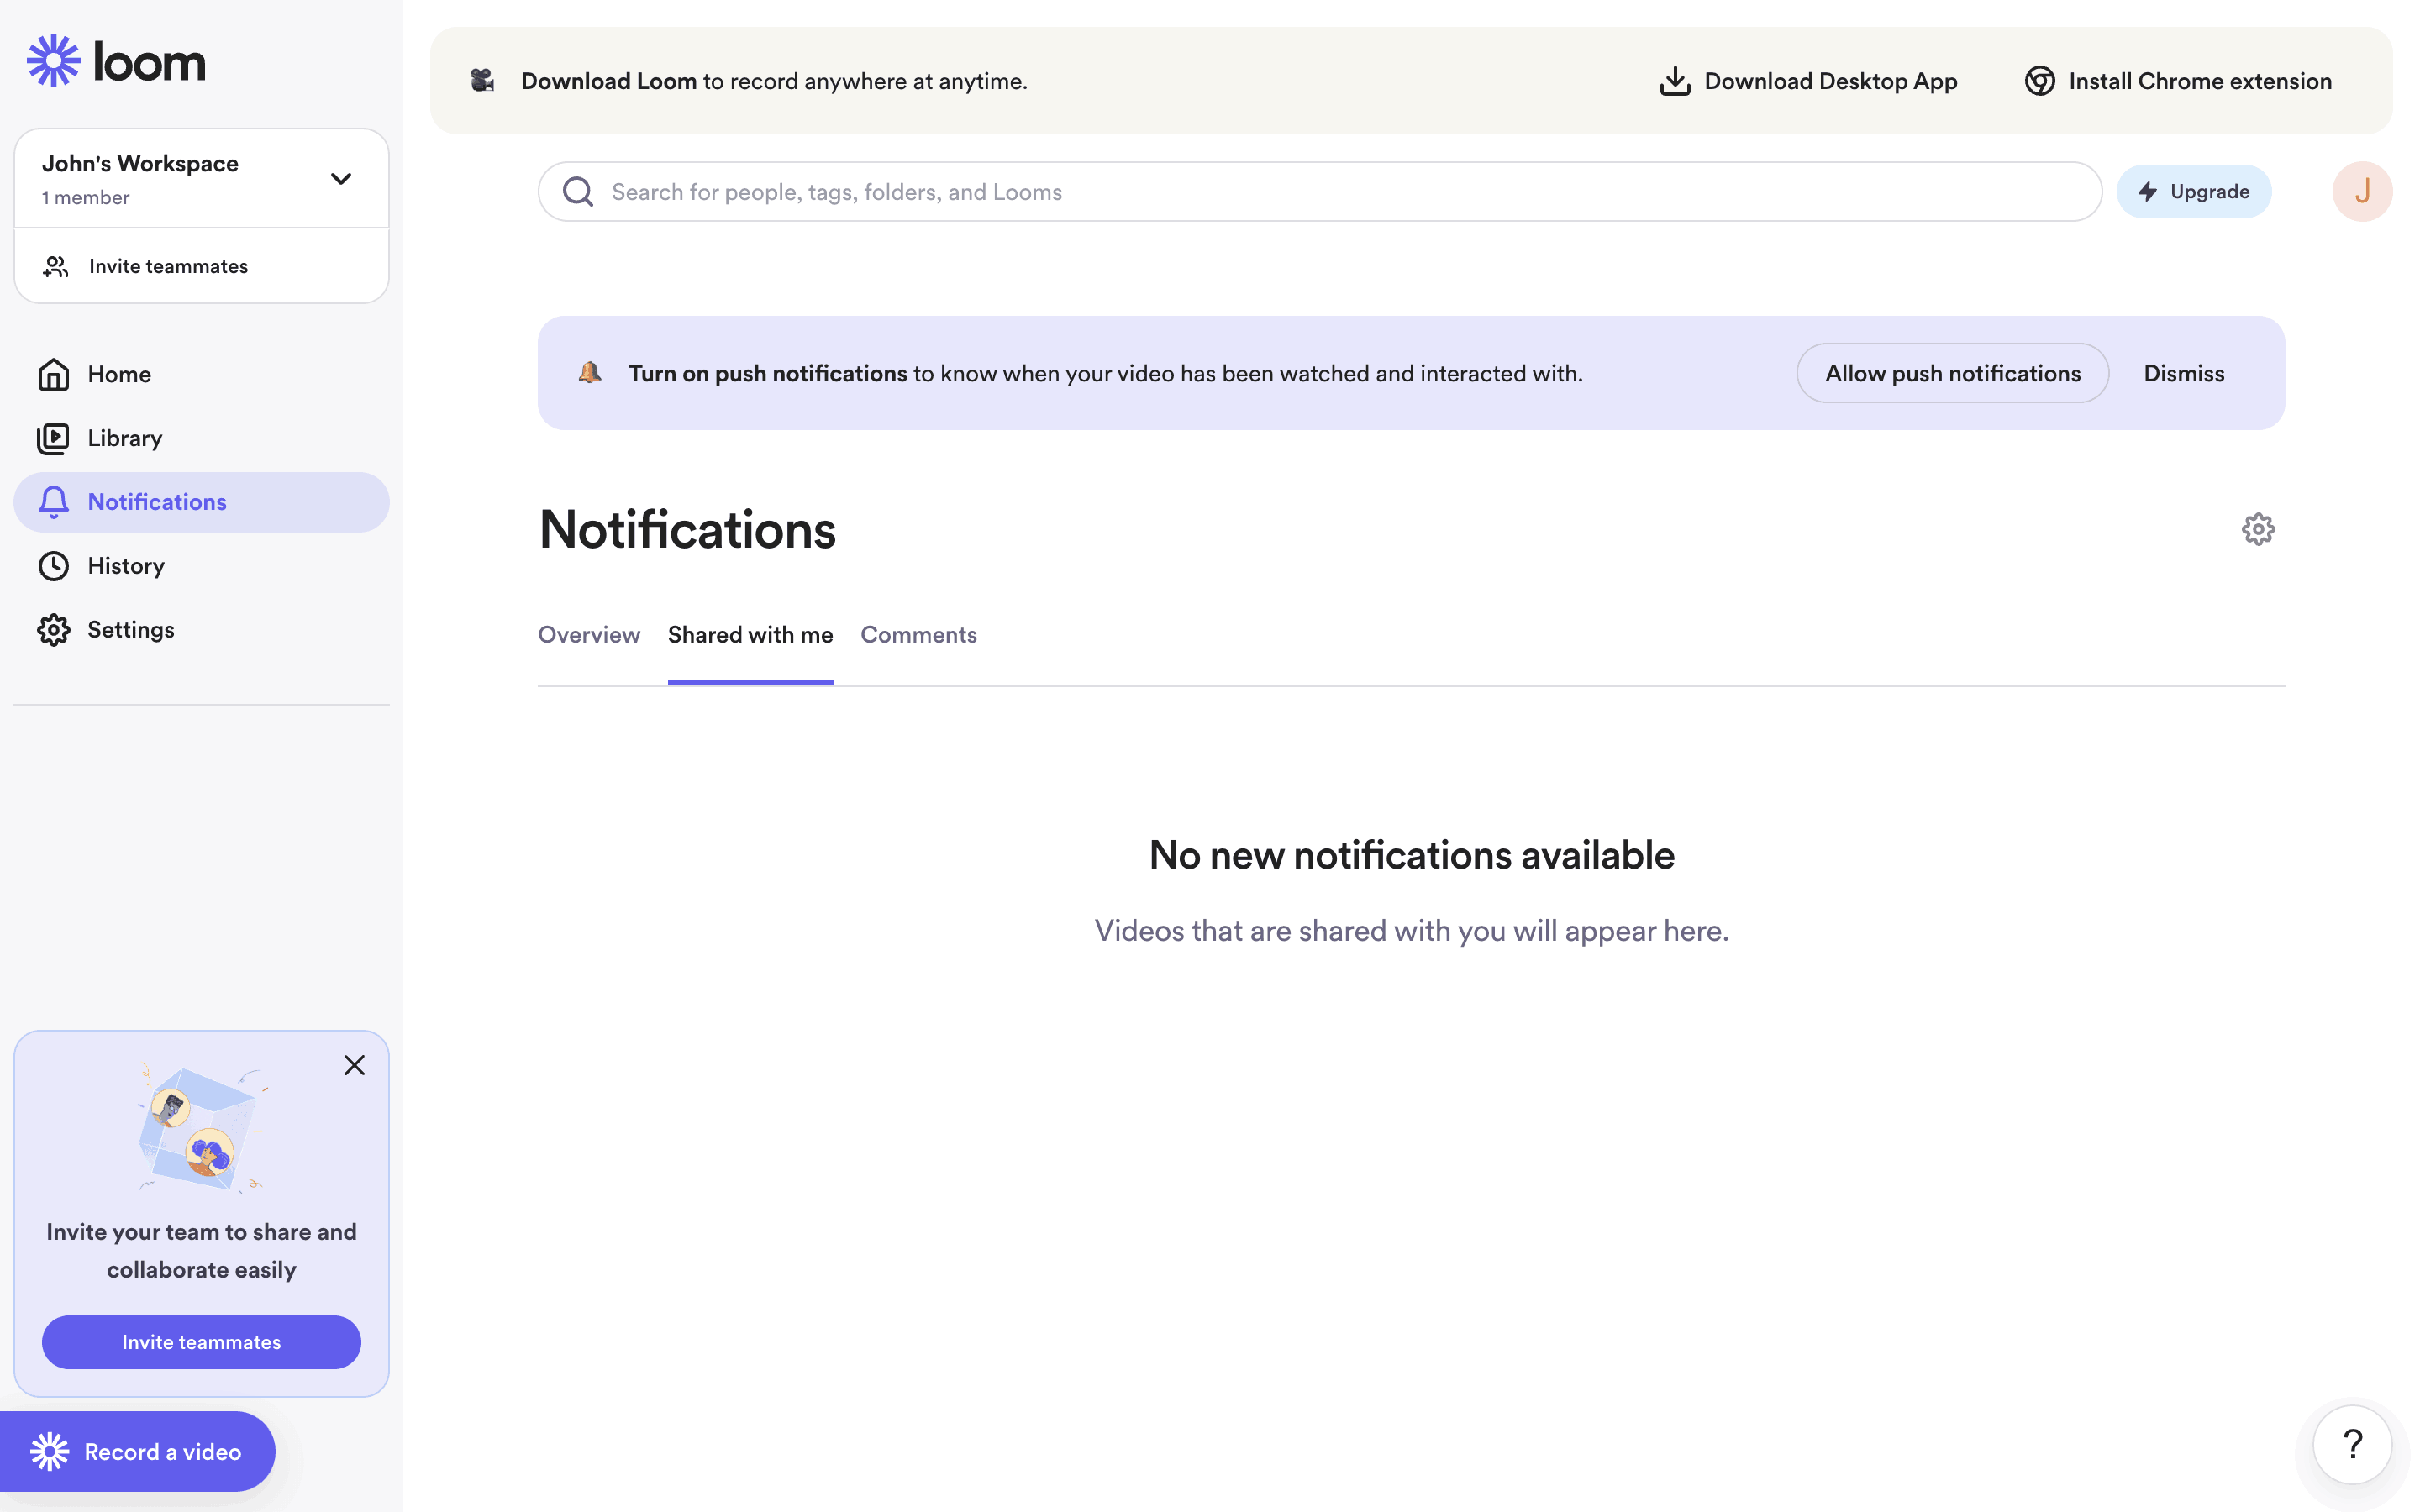Click the Record a video button
2420x1512 pixels.
pos(138,1451)
